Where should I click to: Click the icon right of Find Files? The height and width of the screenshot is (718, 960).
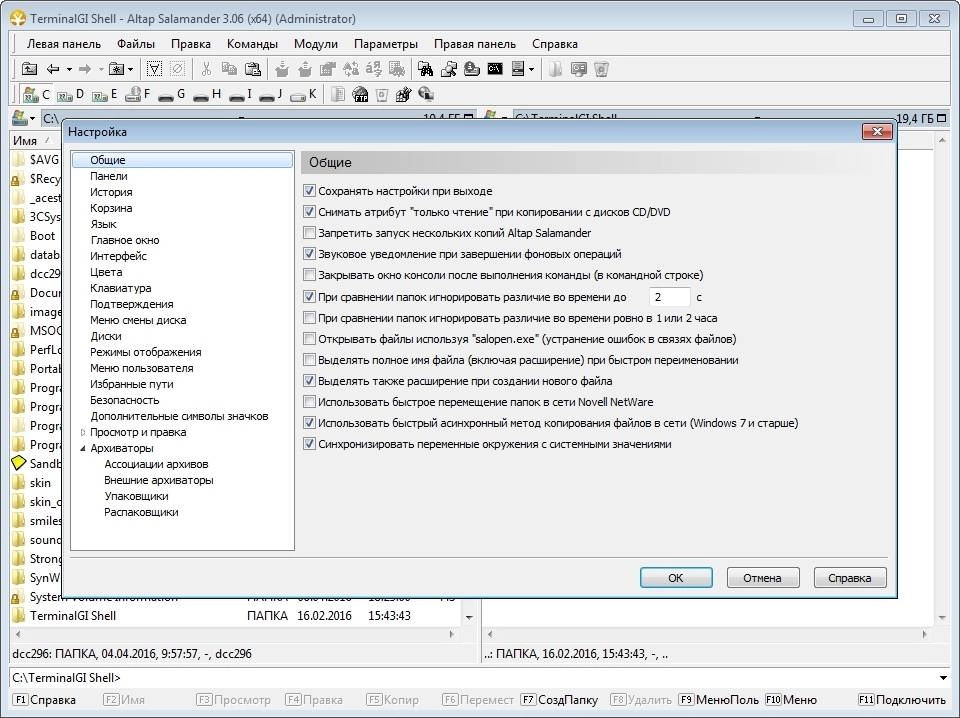pos(448,69)
